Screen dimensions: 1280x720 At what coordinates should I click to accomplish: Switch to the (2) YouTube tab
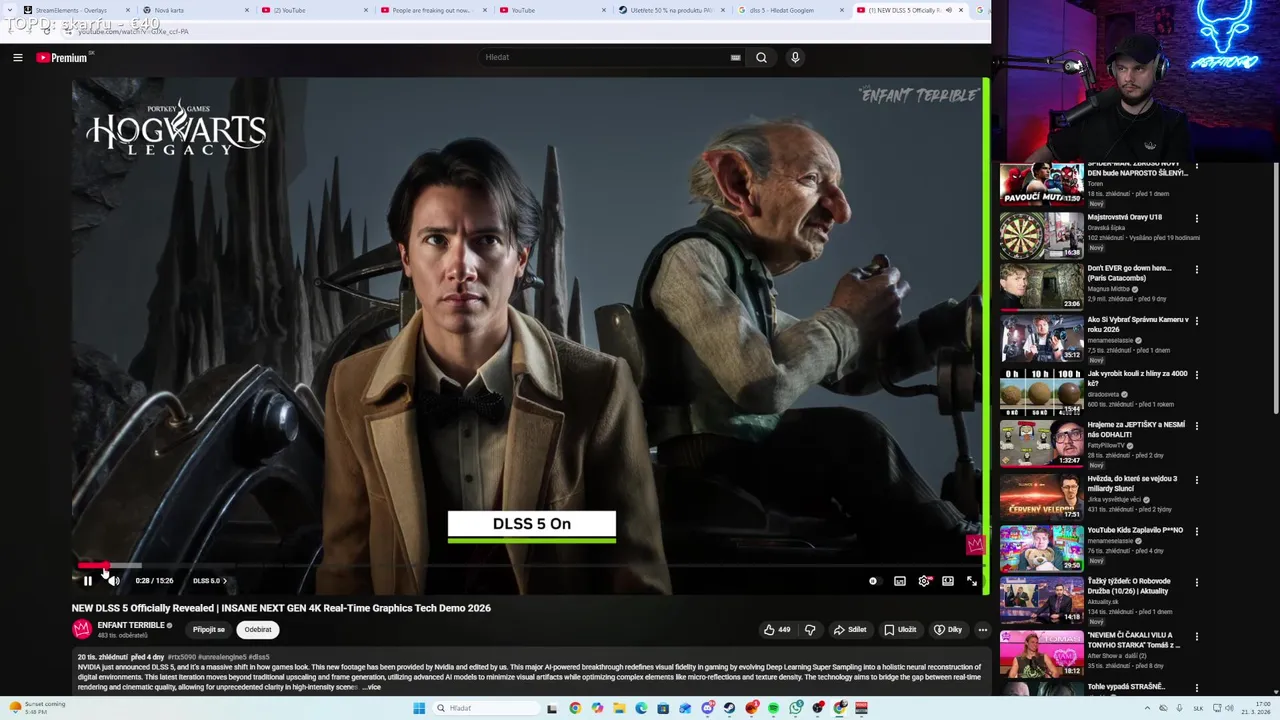(x=313, y=10)
